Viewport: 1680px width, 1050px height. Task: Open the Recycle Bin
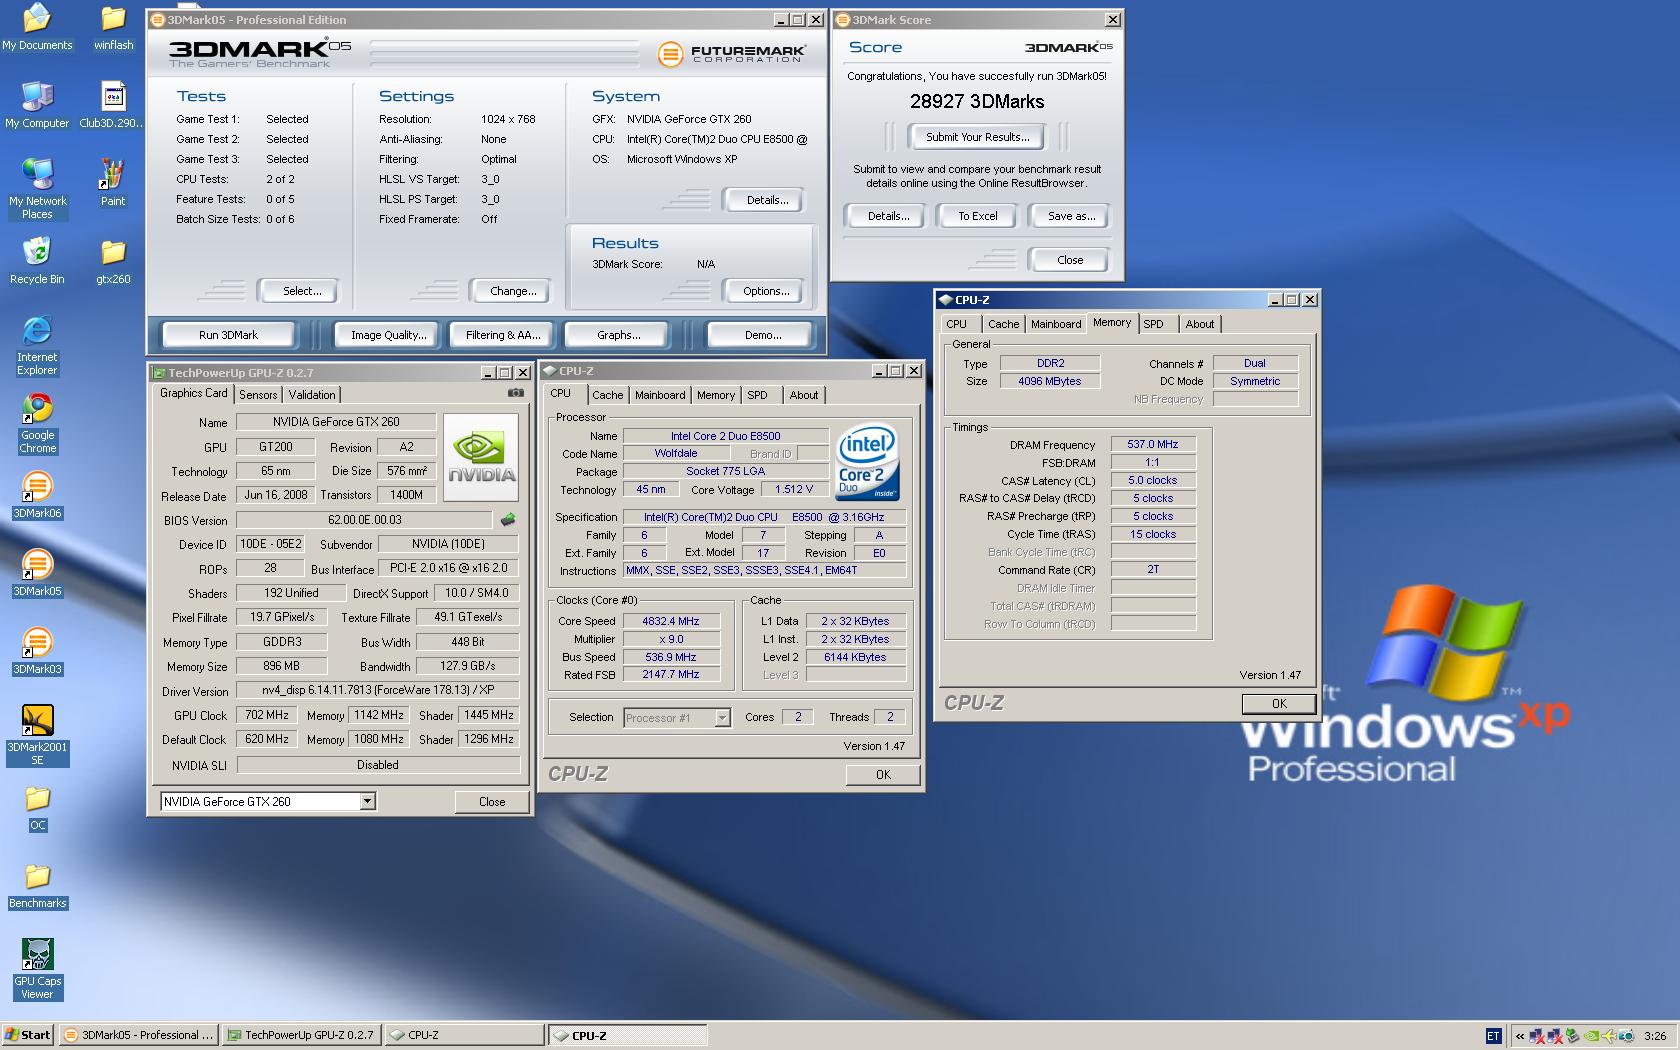(x=37, y=261)
